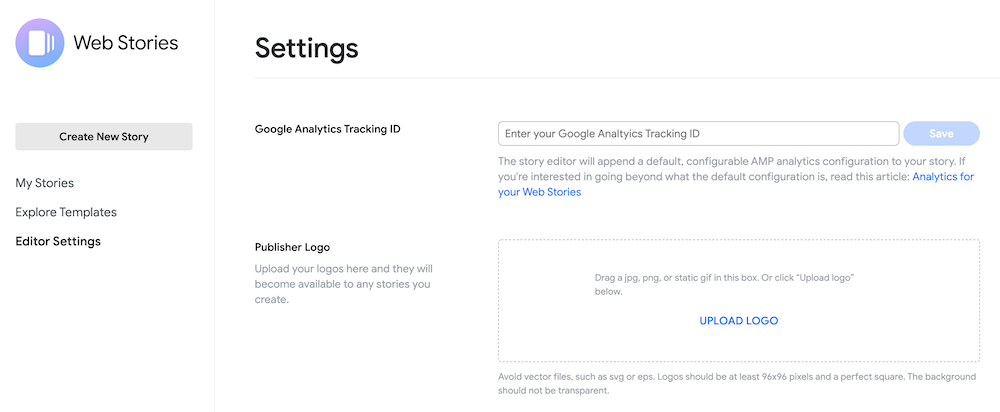Image resolution: width=1000 pixels, height=412 pixels.
Task: Click the UPLOAD LOGO button
Action: 738,321
